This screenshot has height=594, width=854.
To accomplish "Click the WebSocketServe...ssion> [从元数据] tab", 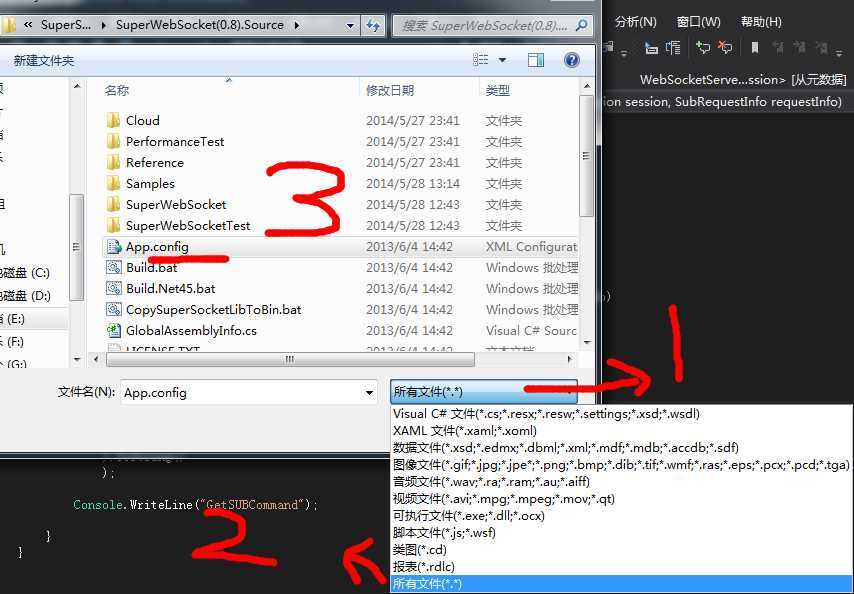I will click(742, 79).
